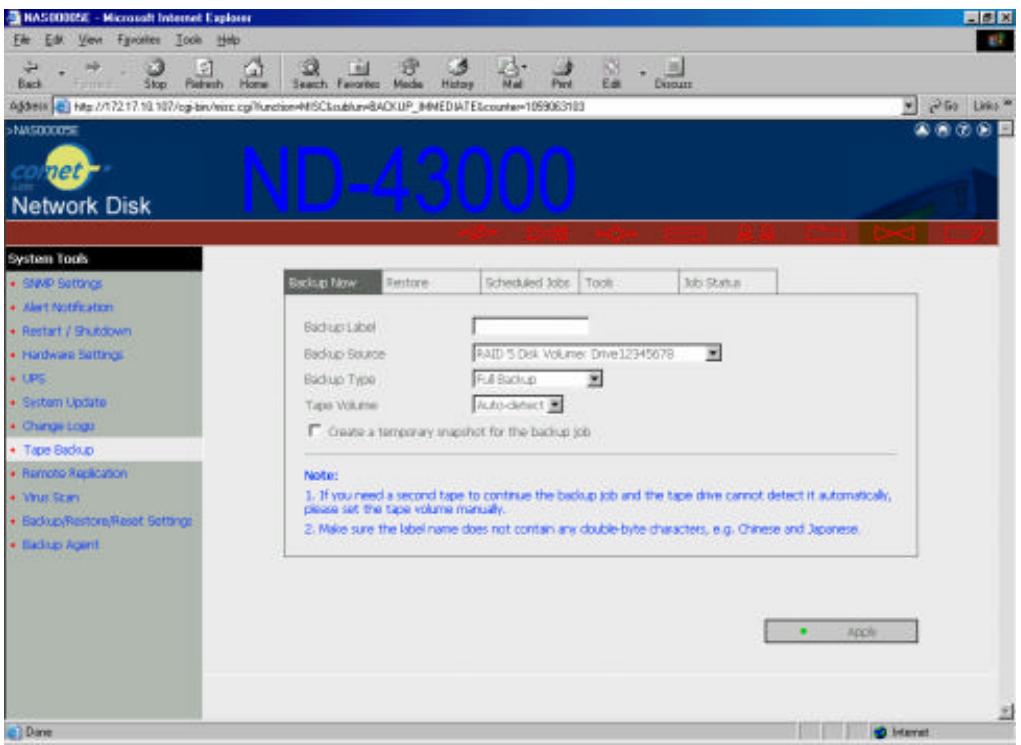The image size is (1021, 745).
Task: Open the Restart / Shutdown link
Action: click(x=77, y=331)
